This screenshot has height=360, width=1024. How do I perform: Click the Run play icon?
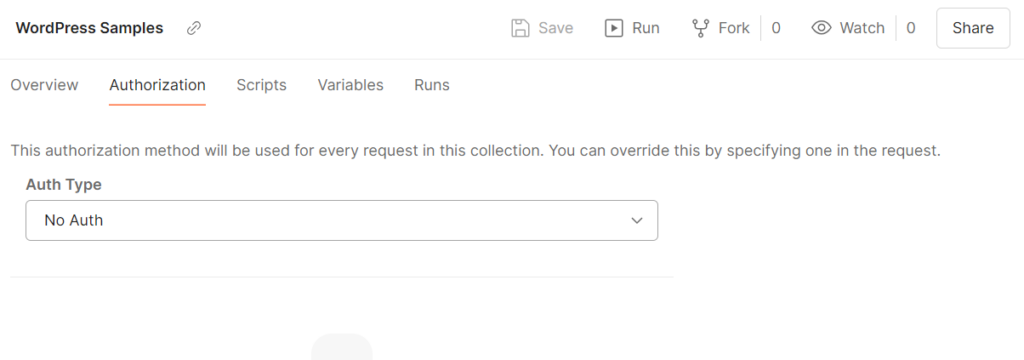(614, 28)
